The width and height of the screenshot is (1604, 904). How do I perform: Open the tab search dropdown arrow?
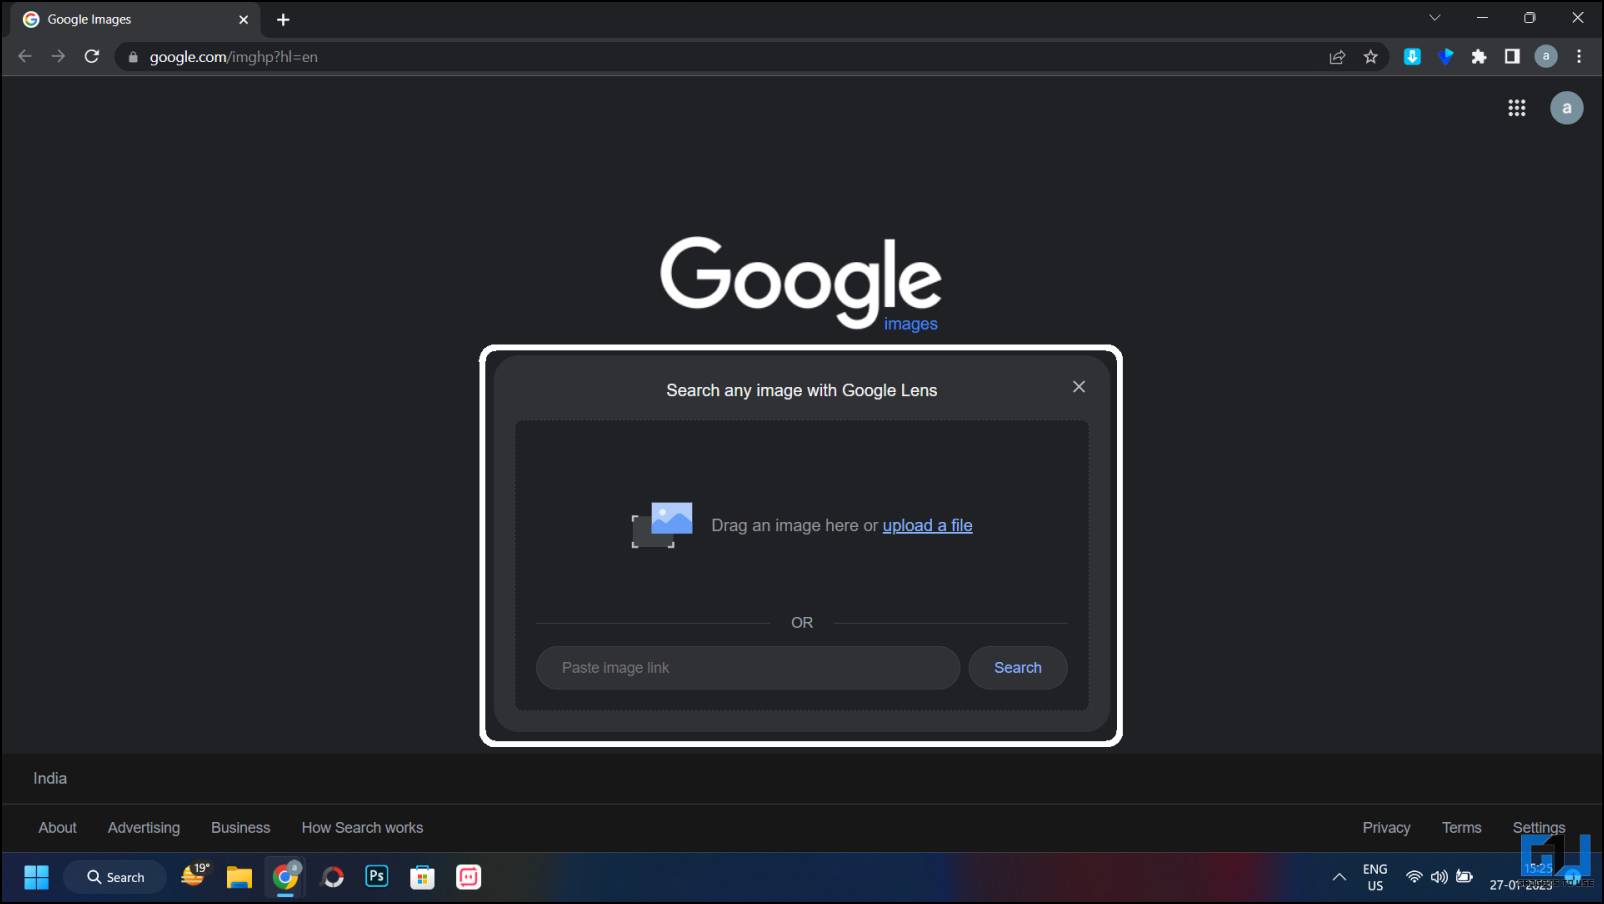1434,18
